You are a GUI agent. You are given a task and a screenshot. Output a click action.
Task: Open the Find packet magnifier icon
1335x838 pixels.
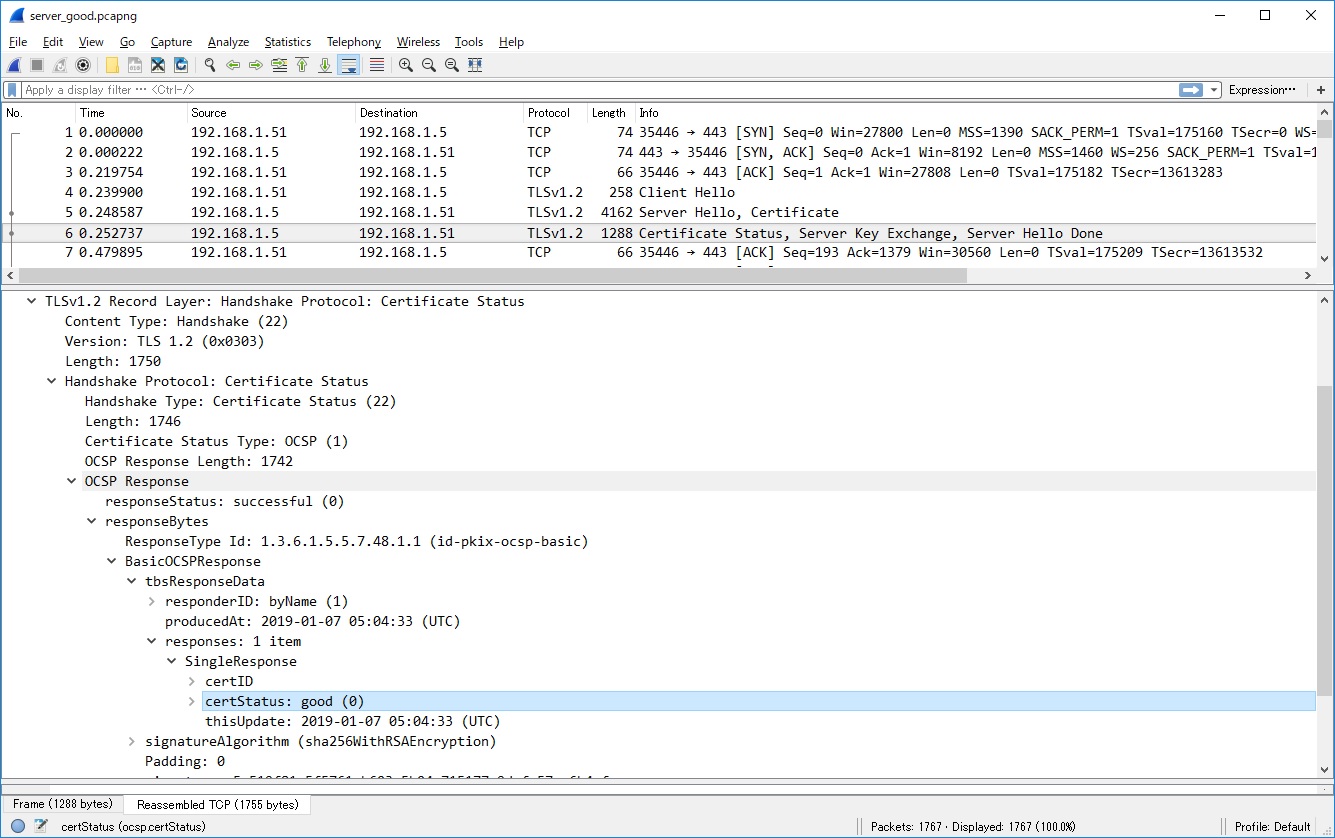(209, 64)
